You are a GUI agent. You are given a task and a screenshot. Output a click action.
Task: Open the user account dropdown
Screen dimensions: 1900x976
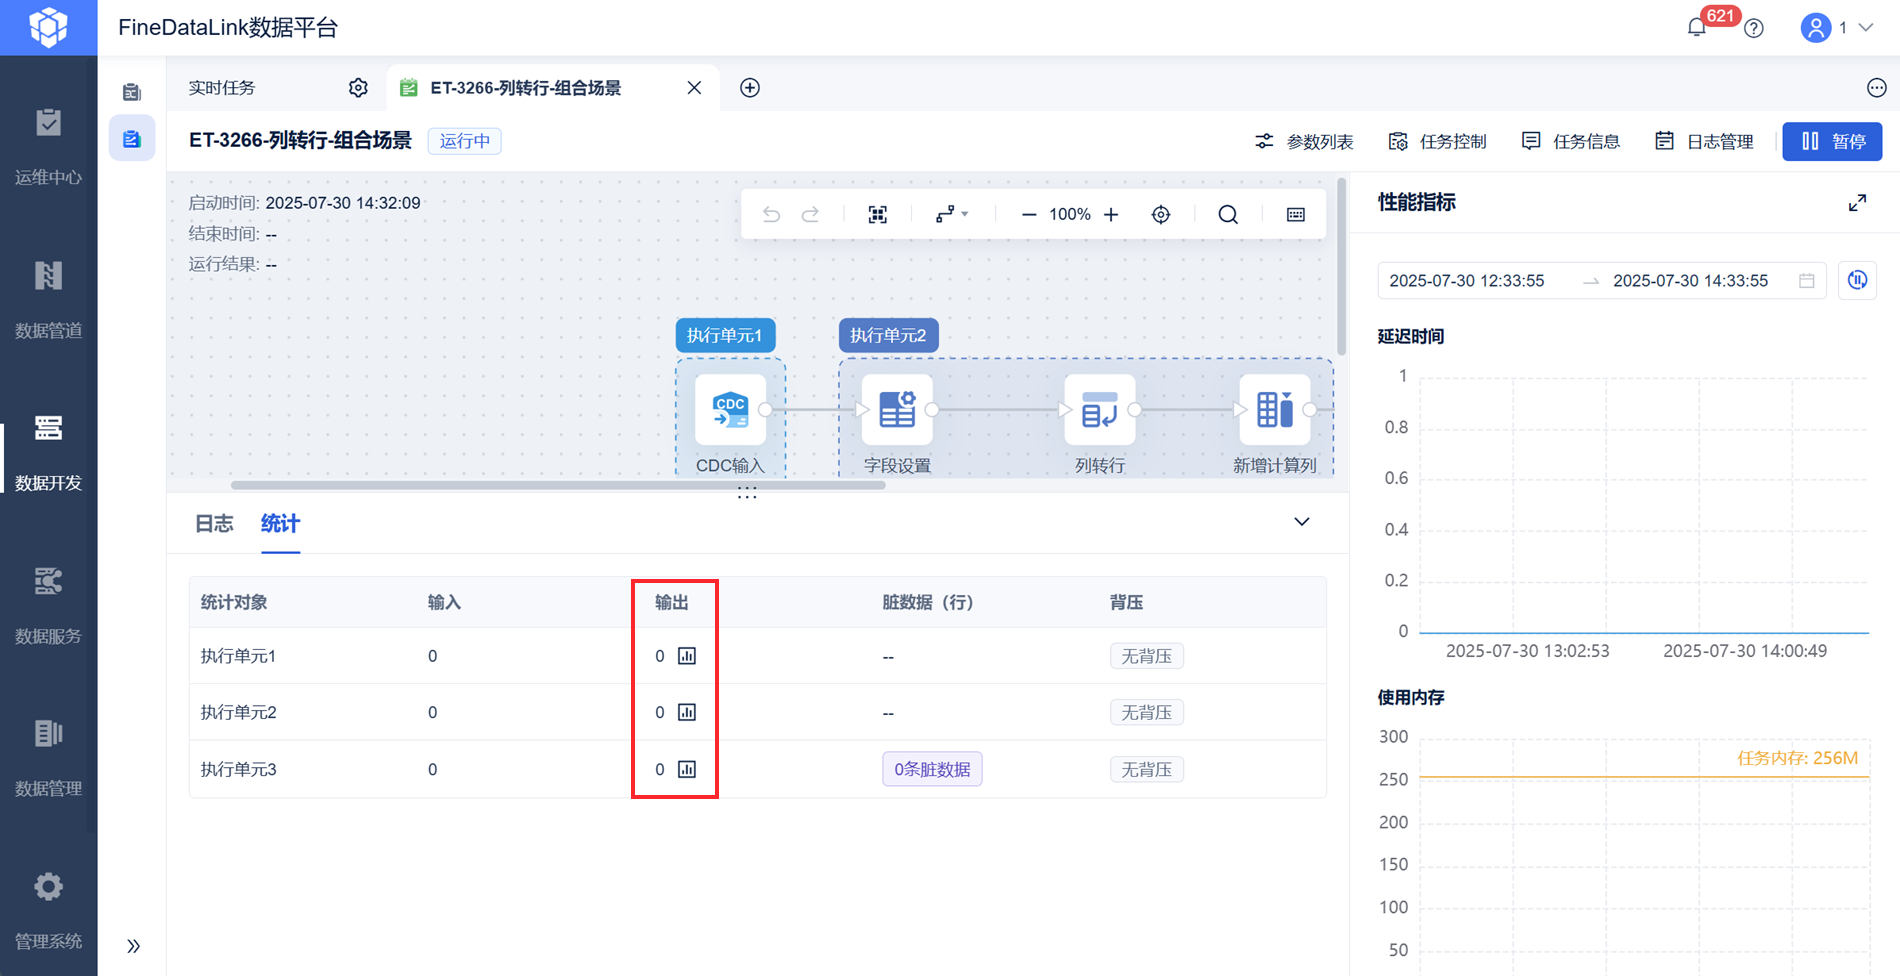(x=1837, y=28)
